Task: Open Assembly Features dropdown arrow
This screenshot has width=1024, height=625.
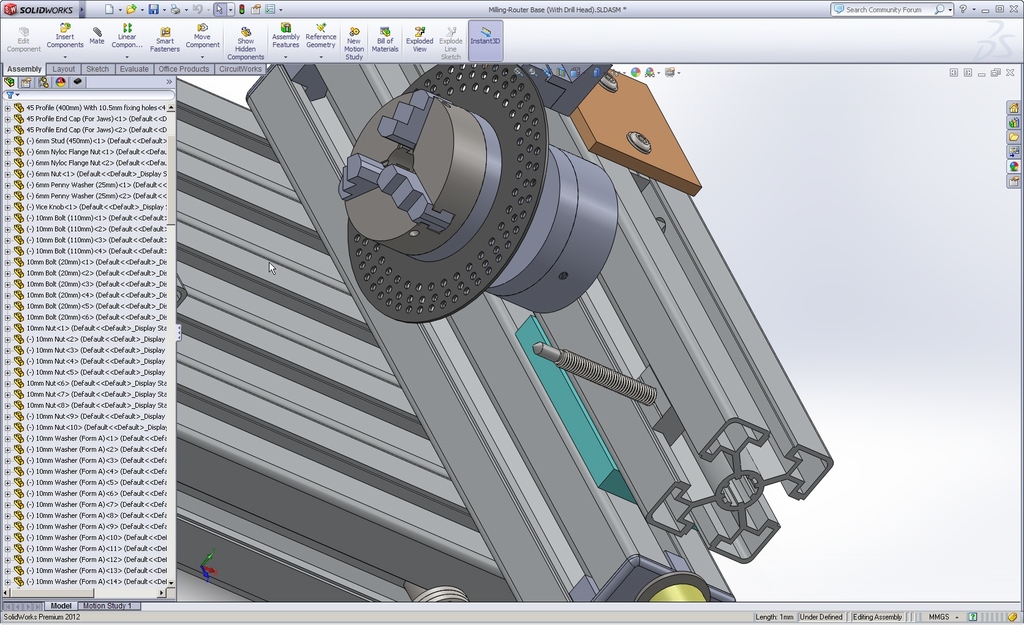Action: click(286, 57)
